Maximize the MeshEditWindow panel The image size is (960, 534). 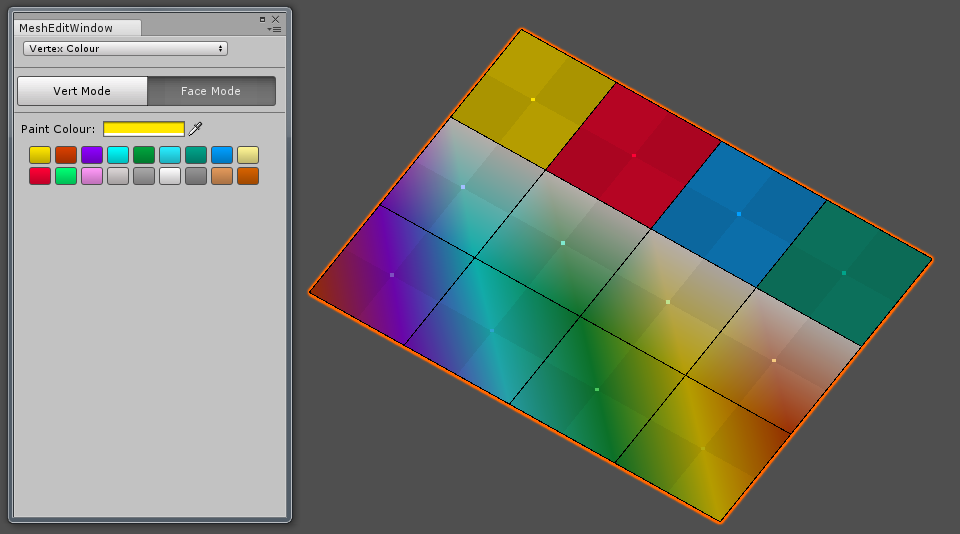[x=263, y=19]
